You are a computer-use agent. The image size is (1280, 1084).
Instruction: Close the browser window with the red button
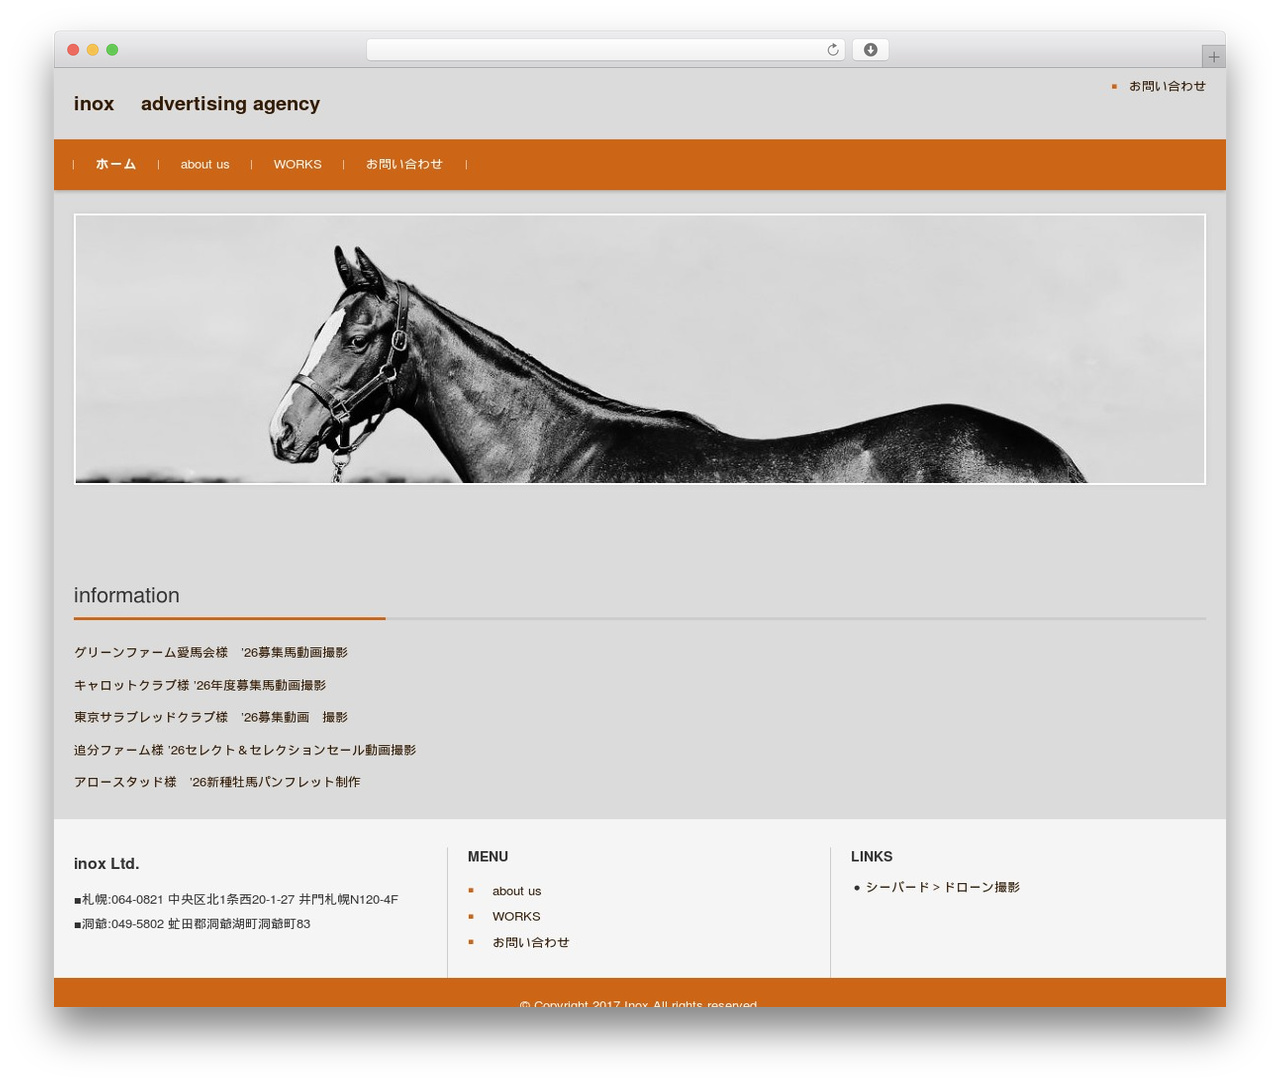[x=73, y=50]
